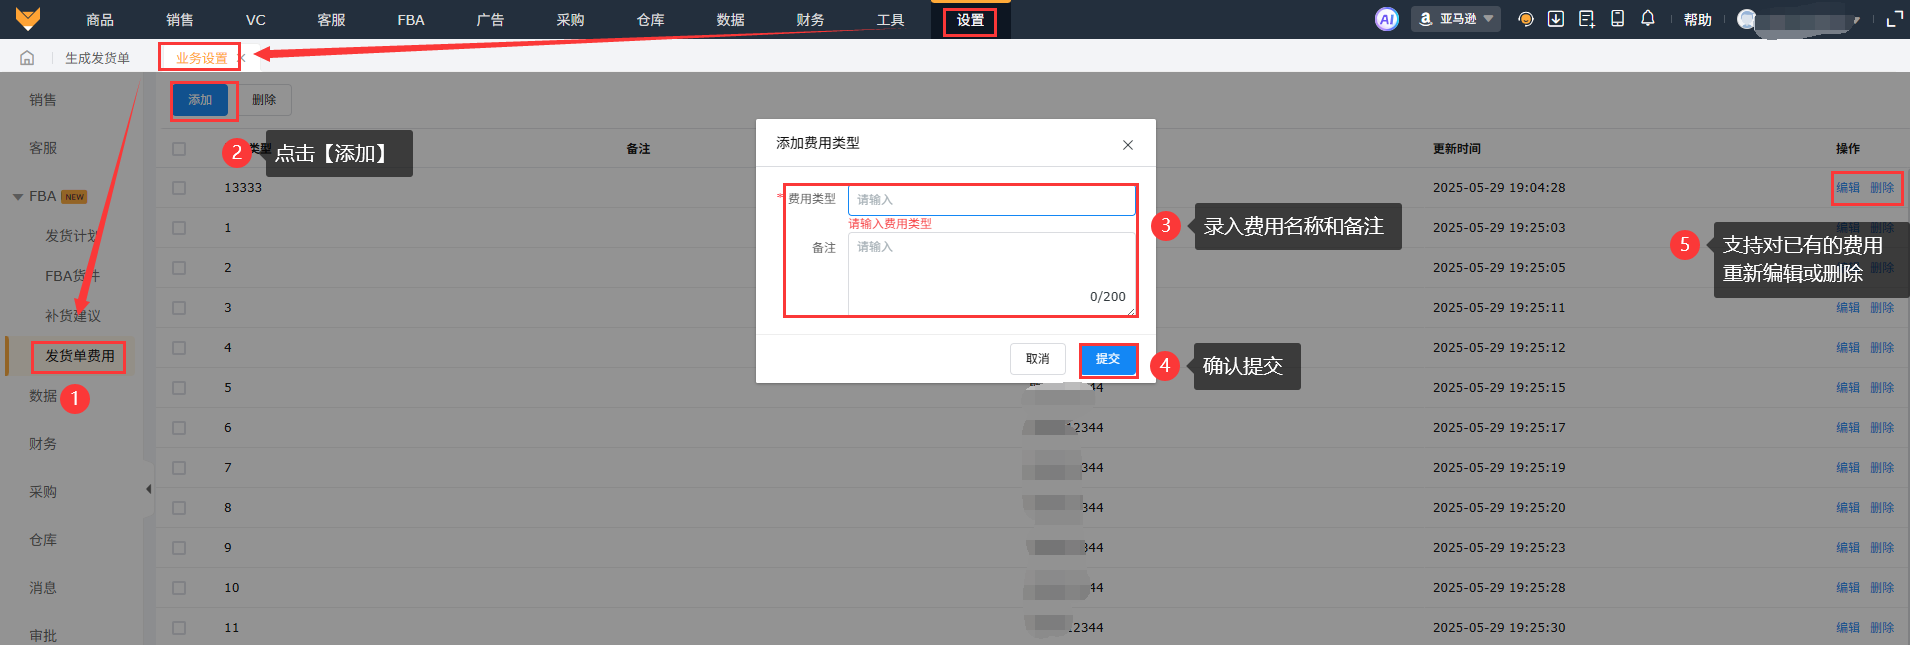
Task: Open the notification bell
Action: [x=1648, y=19]
